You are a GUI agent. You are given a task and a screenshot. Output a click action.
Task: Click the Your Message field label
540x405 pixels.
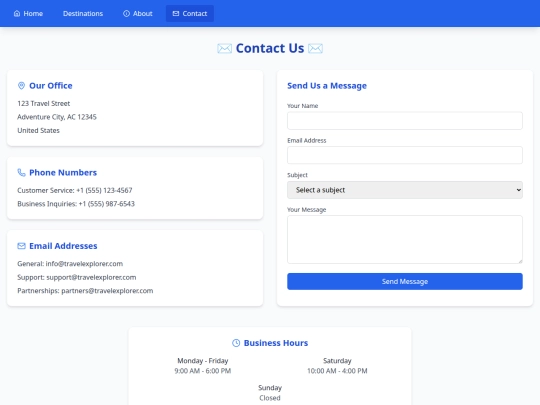307,210
